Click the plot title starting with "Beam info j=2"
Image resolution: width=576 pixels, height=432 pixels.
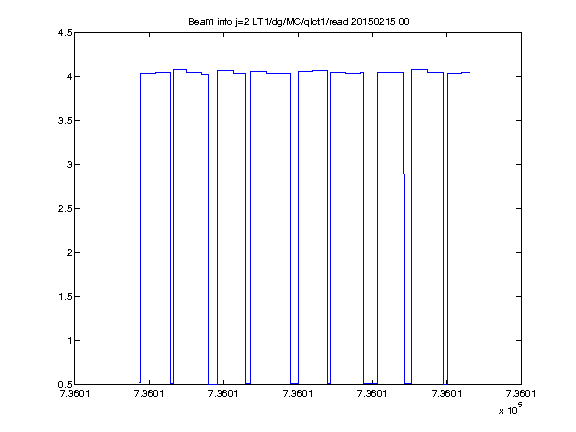tap(299, 22)
